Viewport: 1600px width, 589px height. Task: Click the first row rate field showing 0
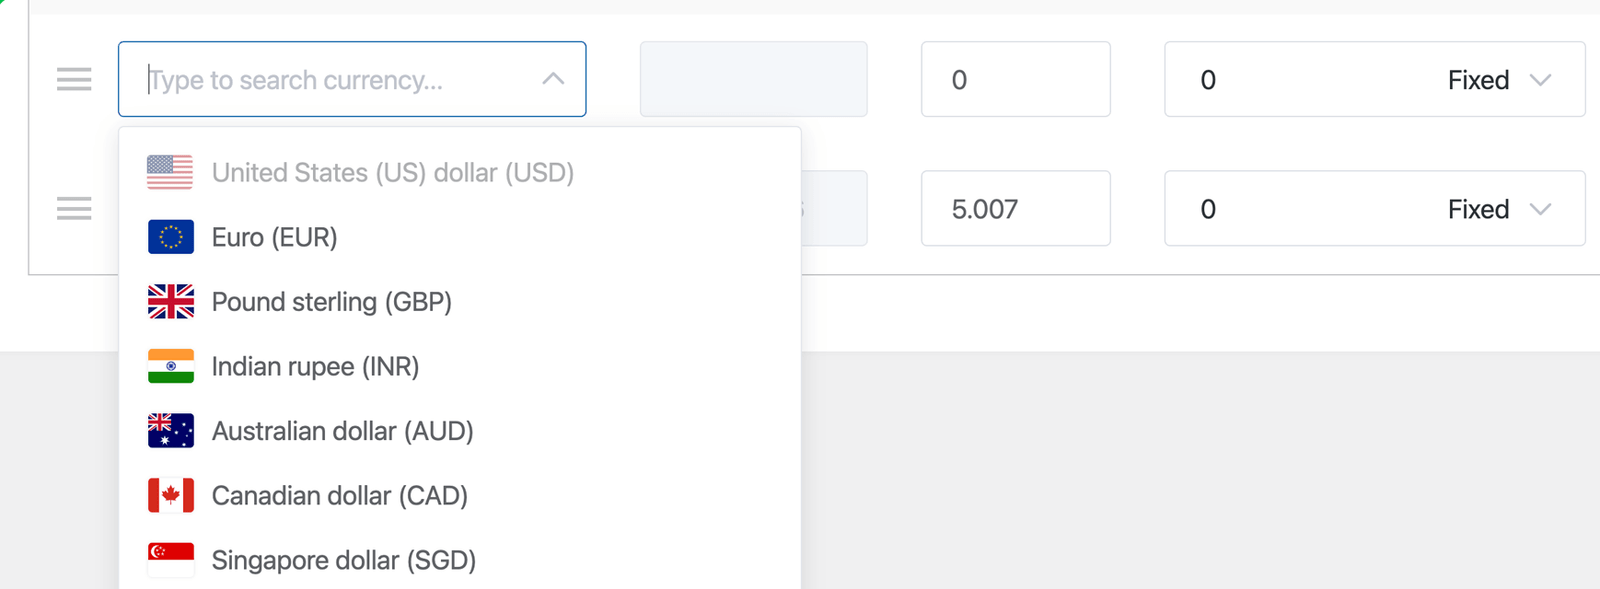pyautogui.click(x=1015, y=80)
